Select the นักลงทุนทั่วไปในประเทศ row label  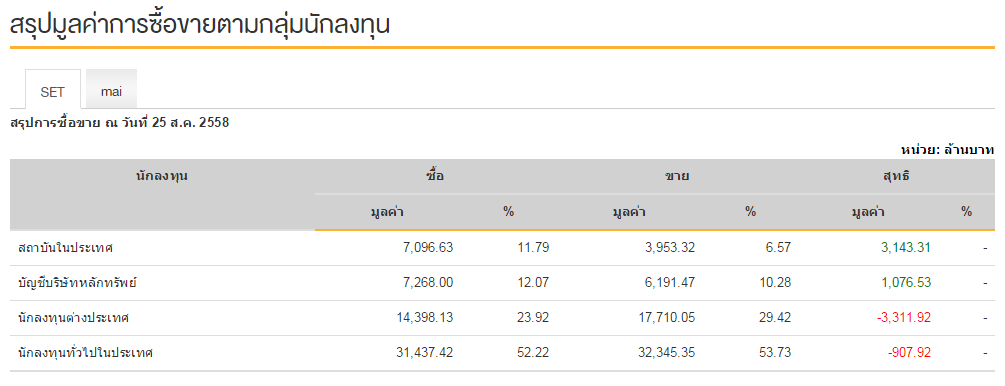click(86, 353)
